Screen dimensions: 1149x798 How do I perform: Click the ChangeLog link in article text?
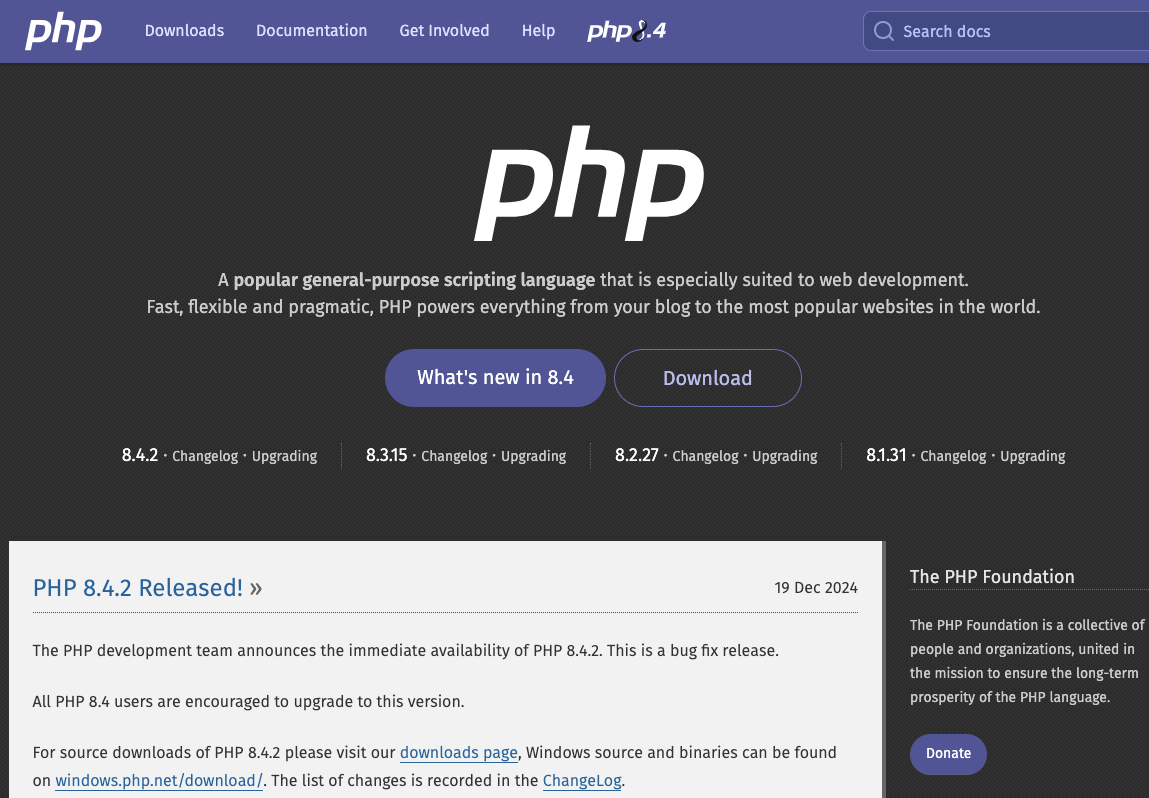coord(581,781)
